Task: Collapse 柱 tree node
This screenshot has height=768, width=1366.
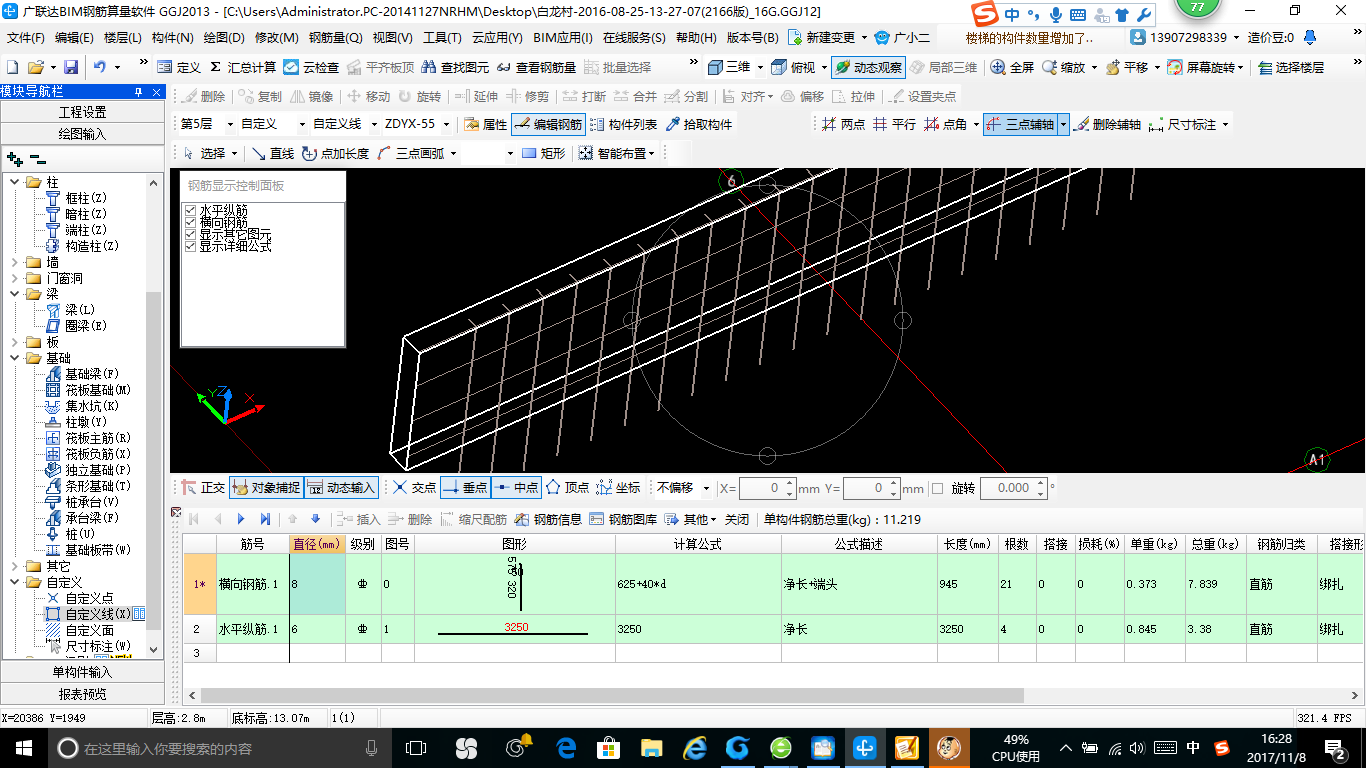Action: click(14, 182)
